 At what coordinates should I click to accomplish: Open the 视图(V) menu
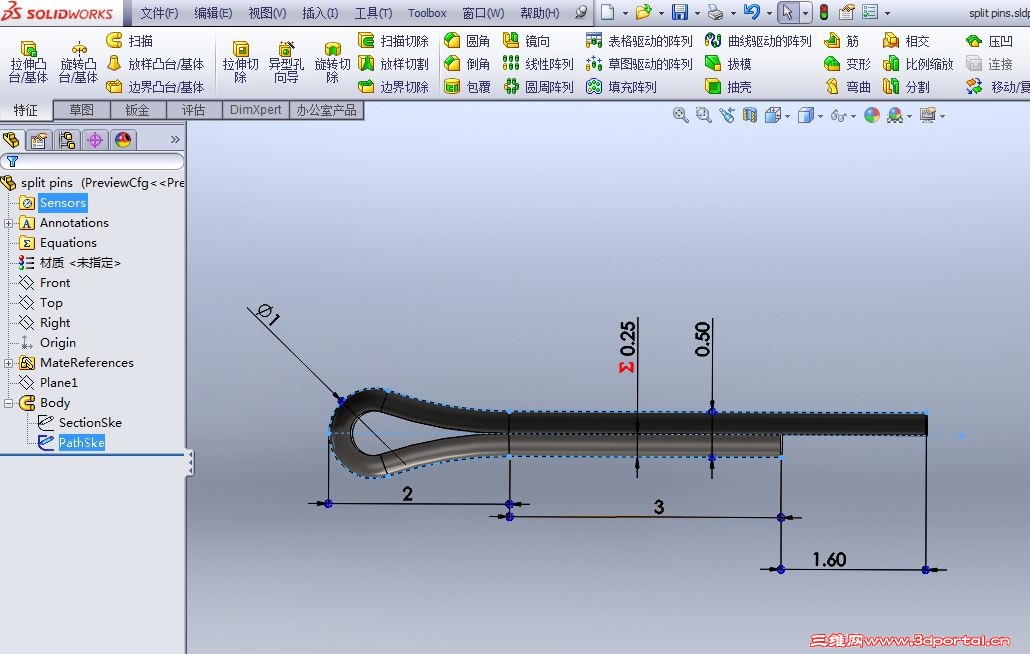[267, 12]
